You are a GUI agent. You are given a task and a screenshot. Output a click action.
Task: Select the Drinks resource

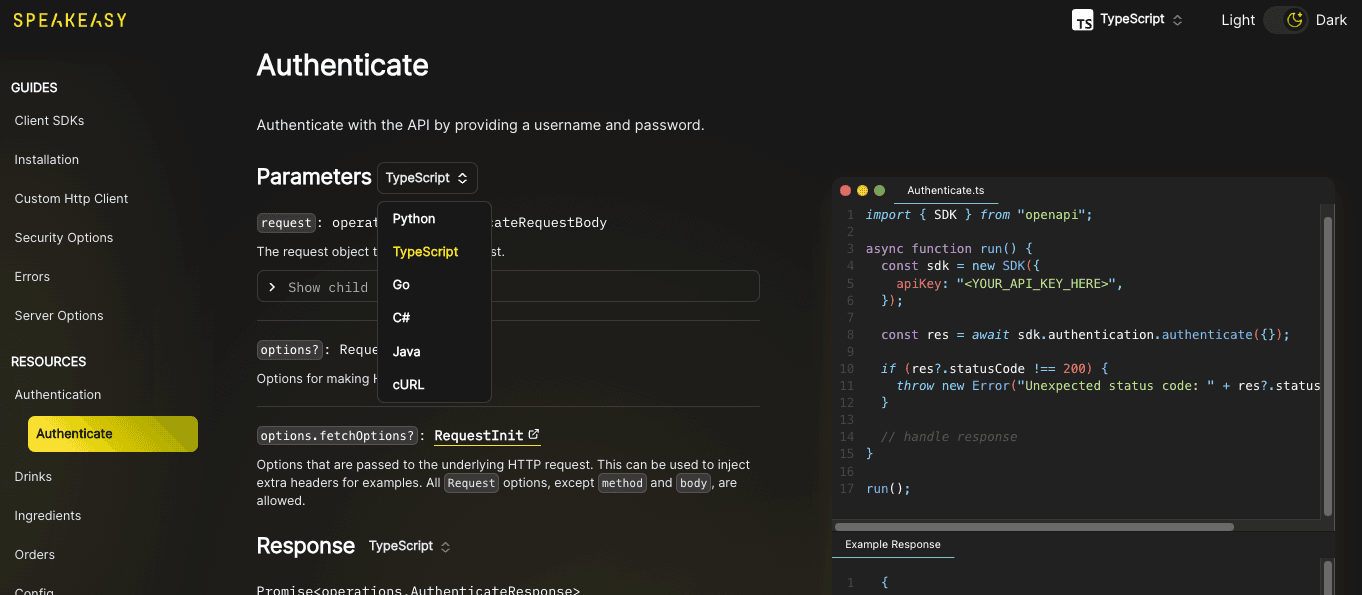pos(33,477)
